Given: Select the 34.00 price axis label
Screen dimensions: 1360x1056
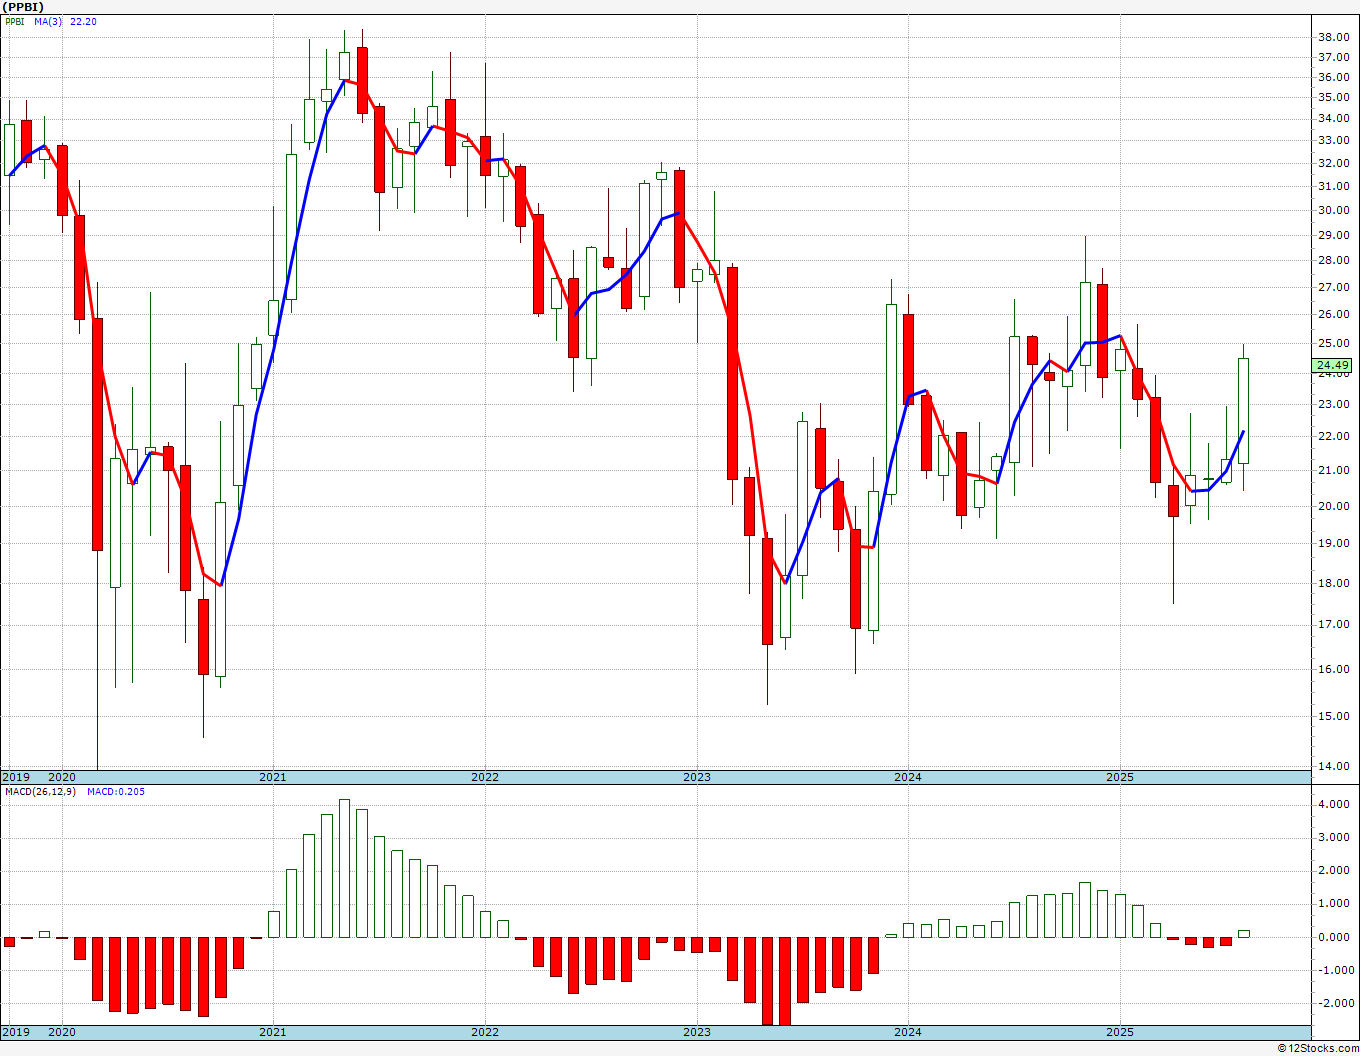Looking at the screenshot, I should (x=1333, y=119).
